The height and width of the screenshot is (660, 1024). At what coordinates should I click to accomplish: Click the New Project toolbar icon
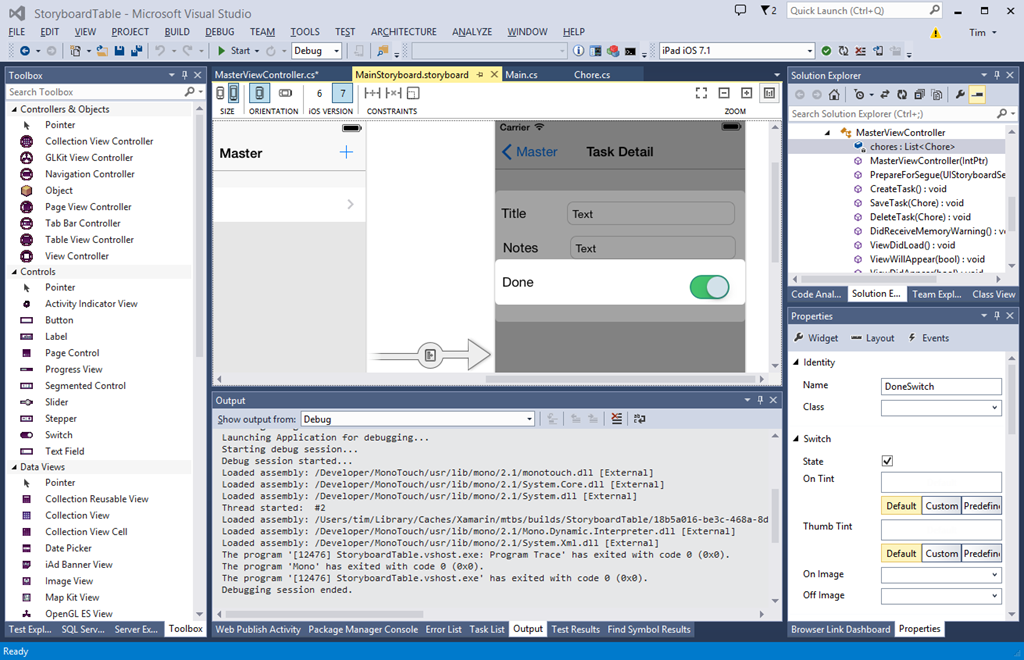75,51
